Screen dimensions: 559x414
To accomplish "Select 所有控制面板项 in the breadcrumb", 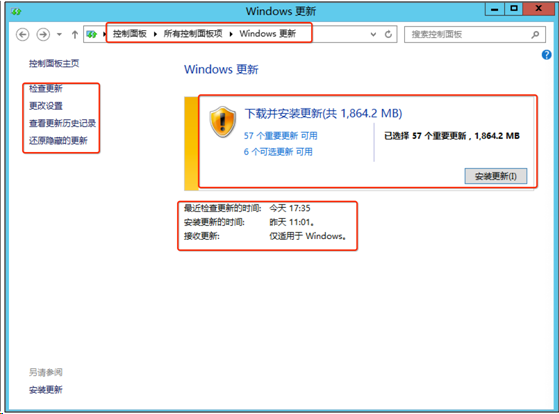I will point(193,34).
